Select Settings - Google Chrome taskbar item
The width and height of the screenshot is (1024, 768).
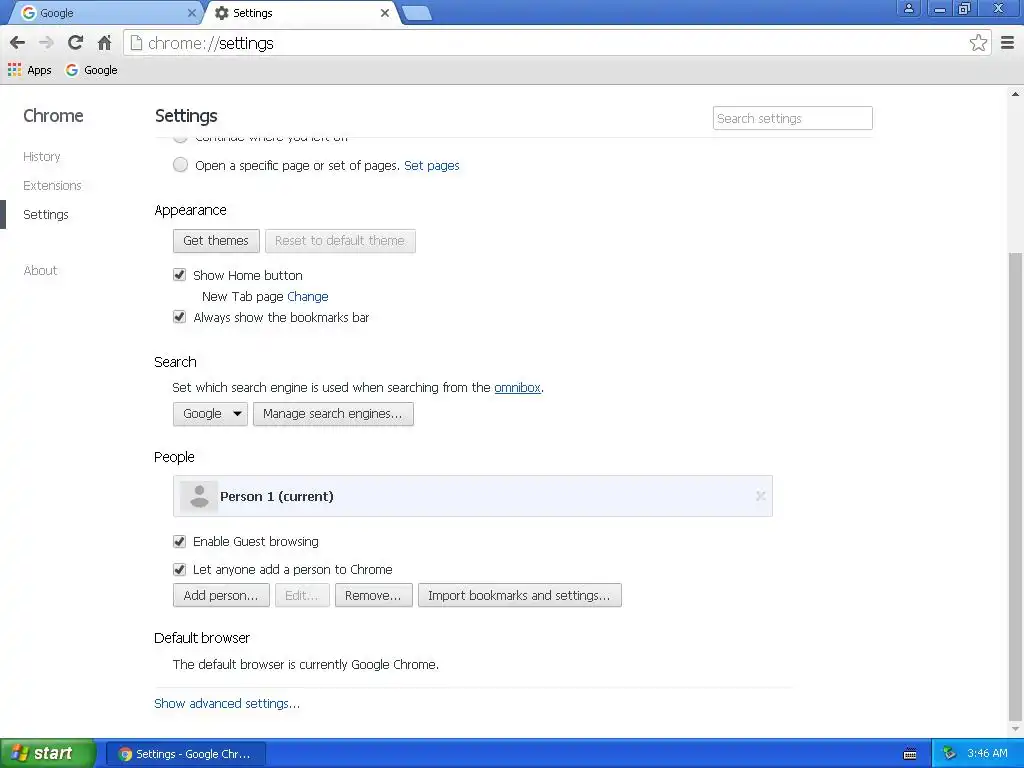tap(185, 754)
